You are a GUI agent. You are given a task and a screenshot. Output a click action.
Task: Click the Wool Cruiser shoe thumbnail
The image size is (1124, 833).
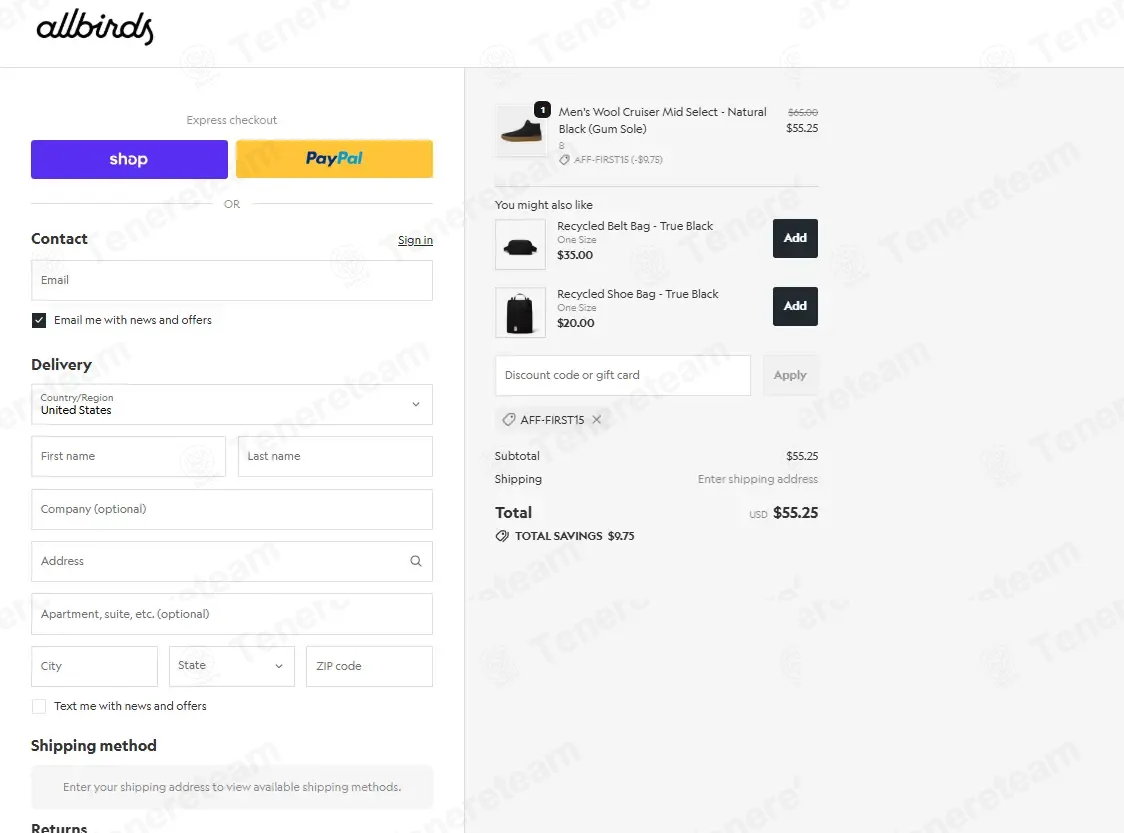coord(520,131)
